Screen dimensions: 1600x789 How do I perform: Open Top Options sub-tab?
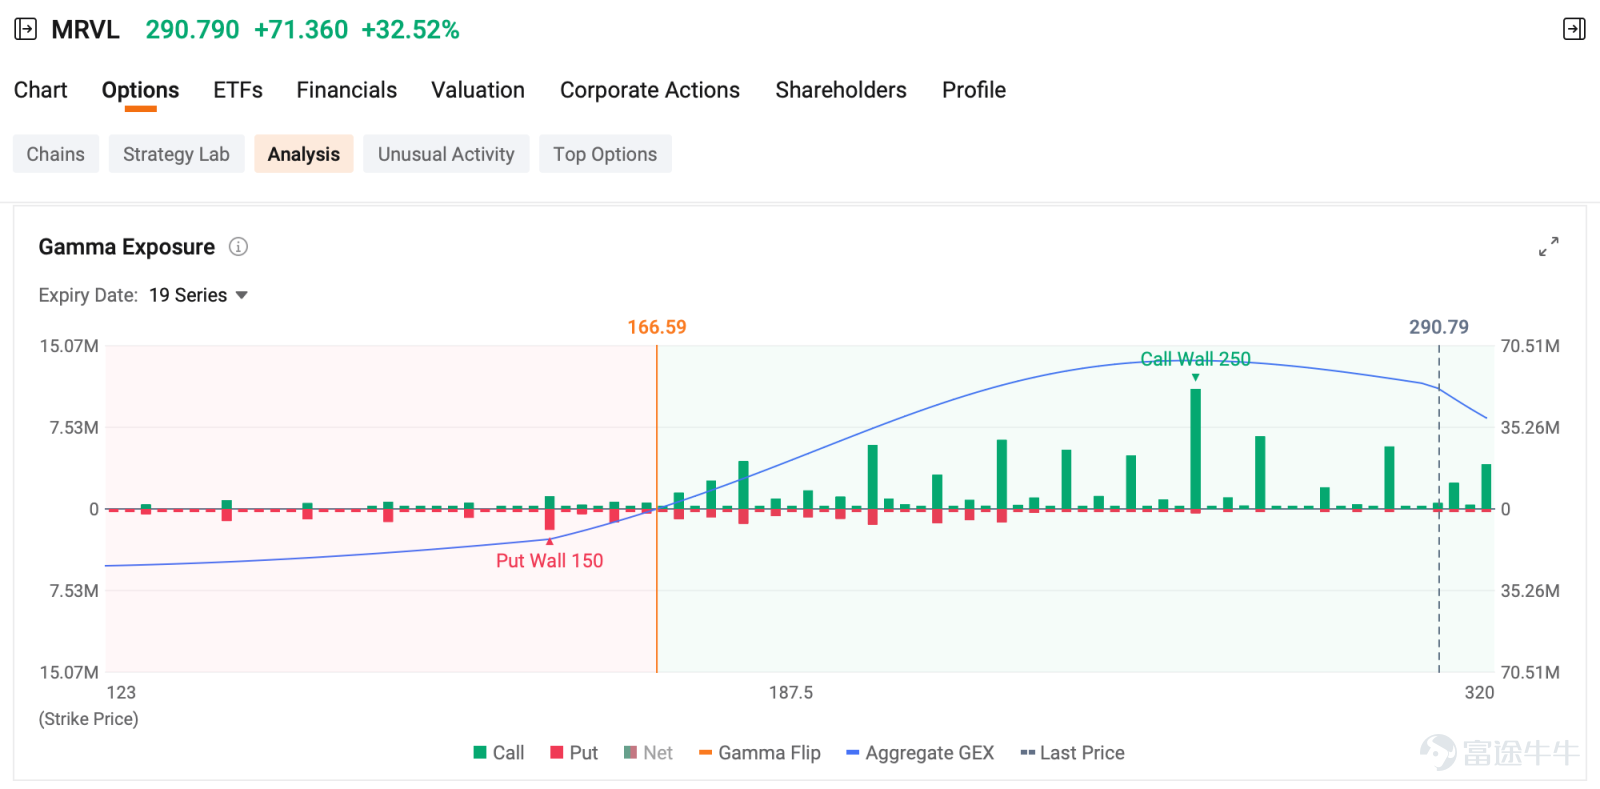[605, 154]
